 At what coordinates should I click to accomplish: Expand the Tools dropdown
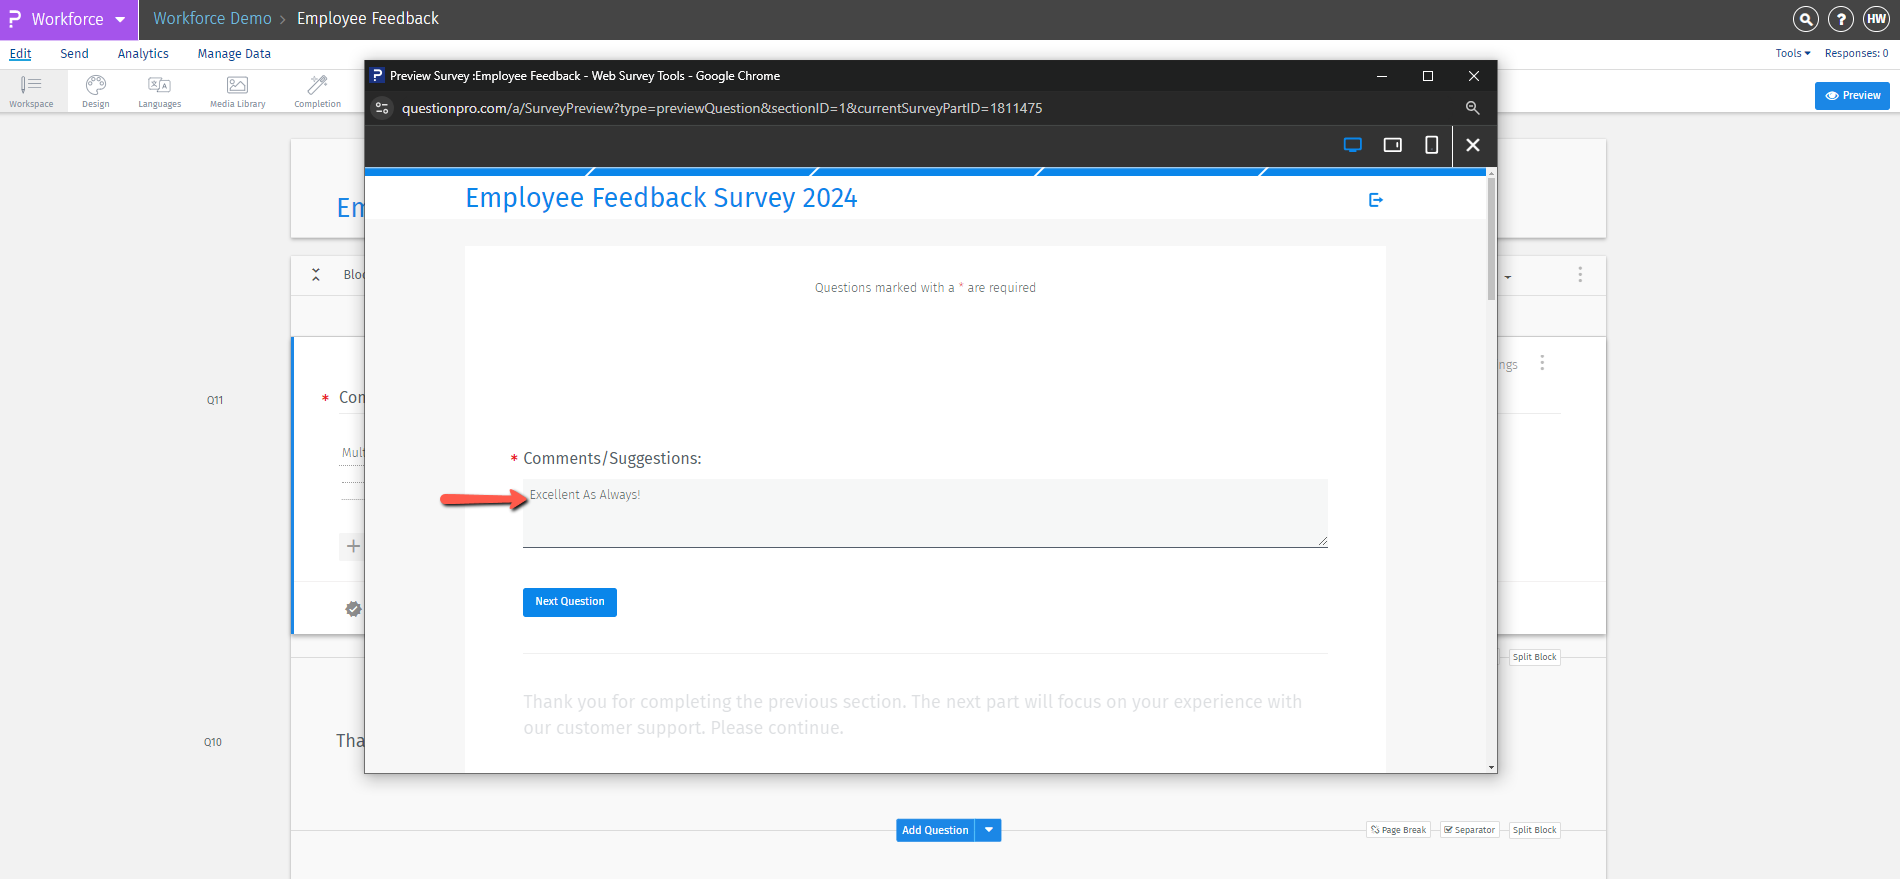(x=1792, y=54)
